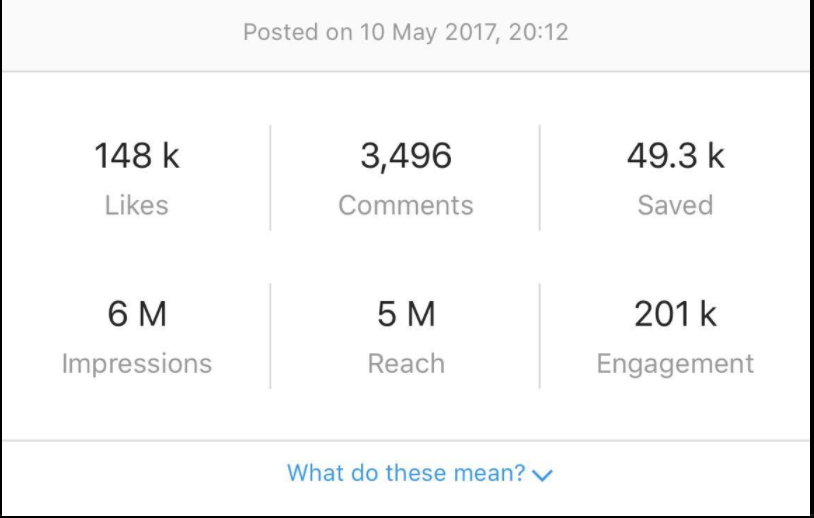The height and width of the screenshot is (518, 814).
Task: Select the Reach label
Action: point(406,364)
